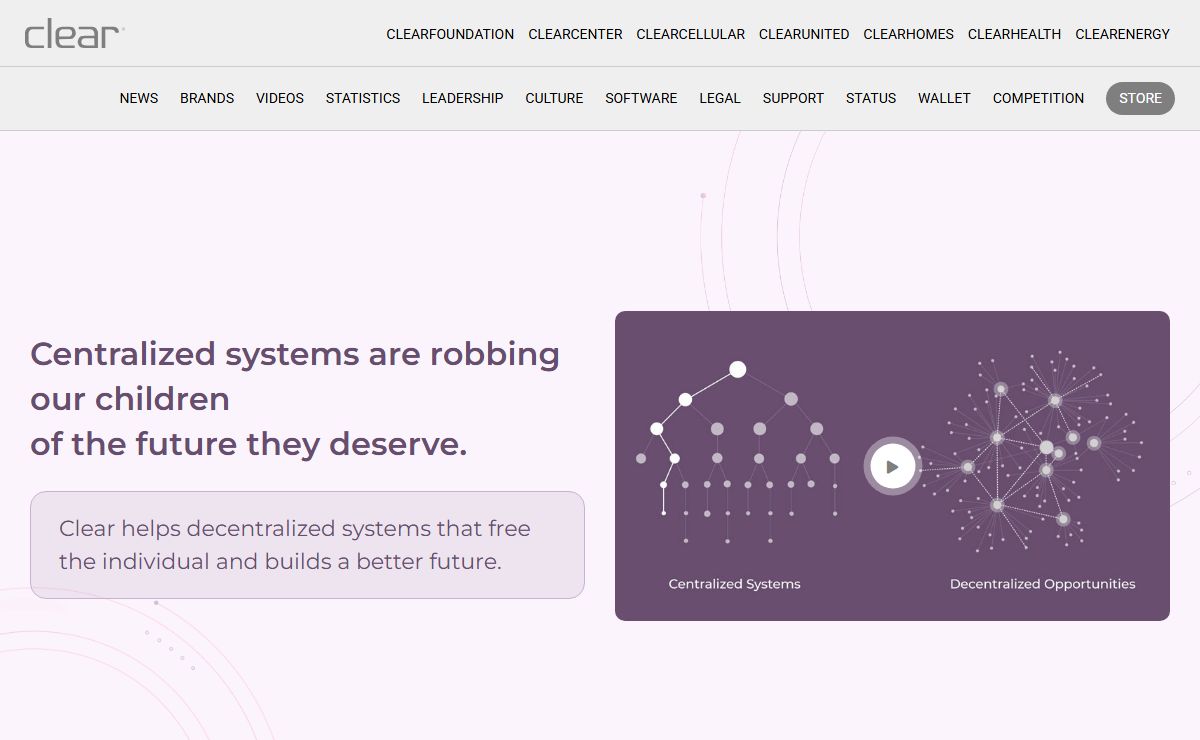Open STATISTICS menu item
1200x740 pixels.
pos(363,98)
